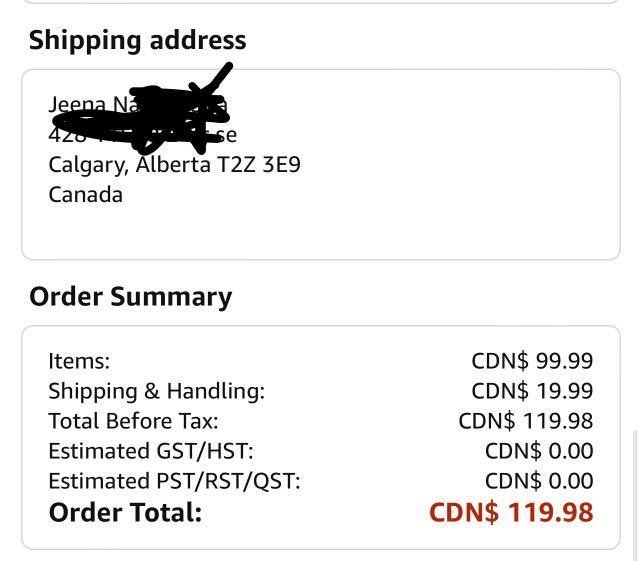Click the Canada country line
This screenshot has width=640, height=561.
[x=85, y=195]
